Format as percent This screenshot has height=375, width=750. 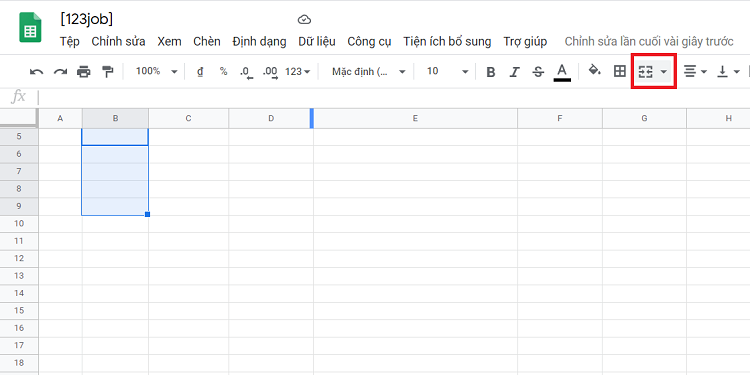(223, 72)
